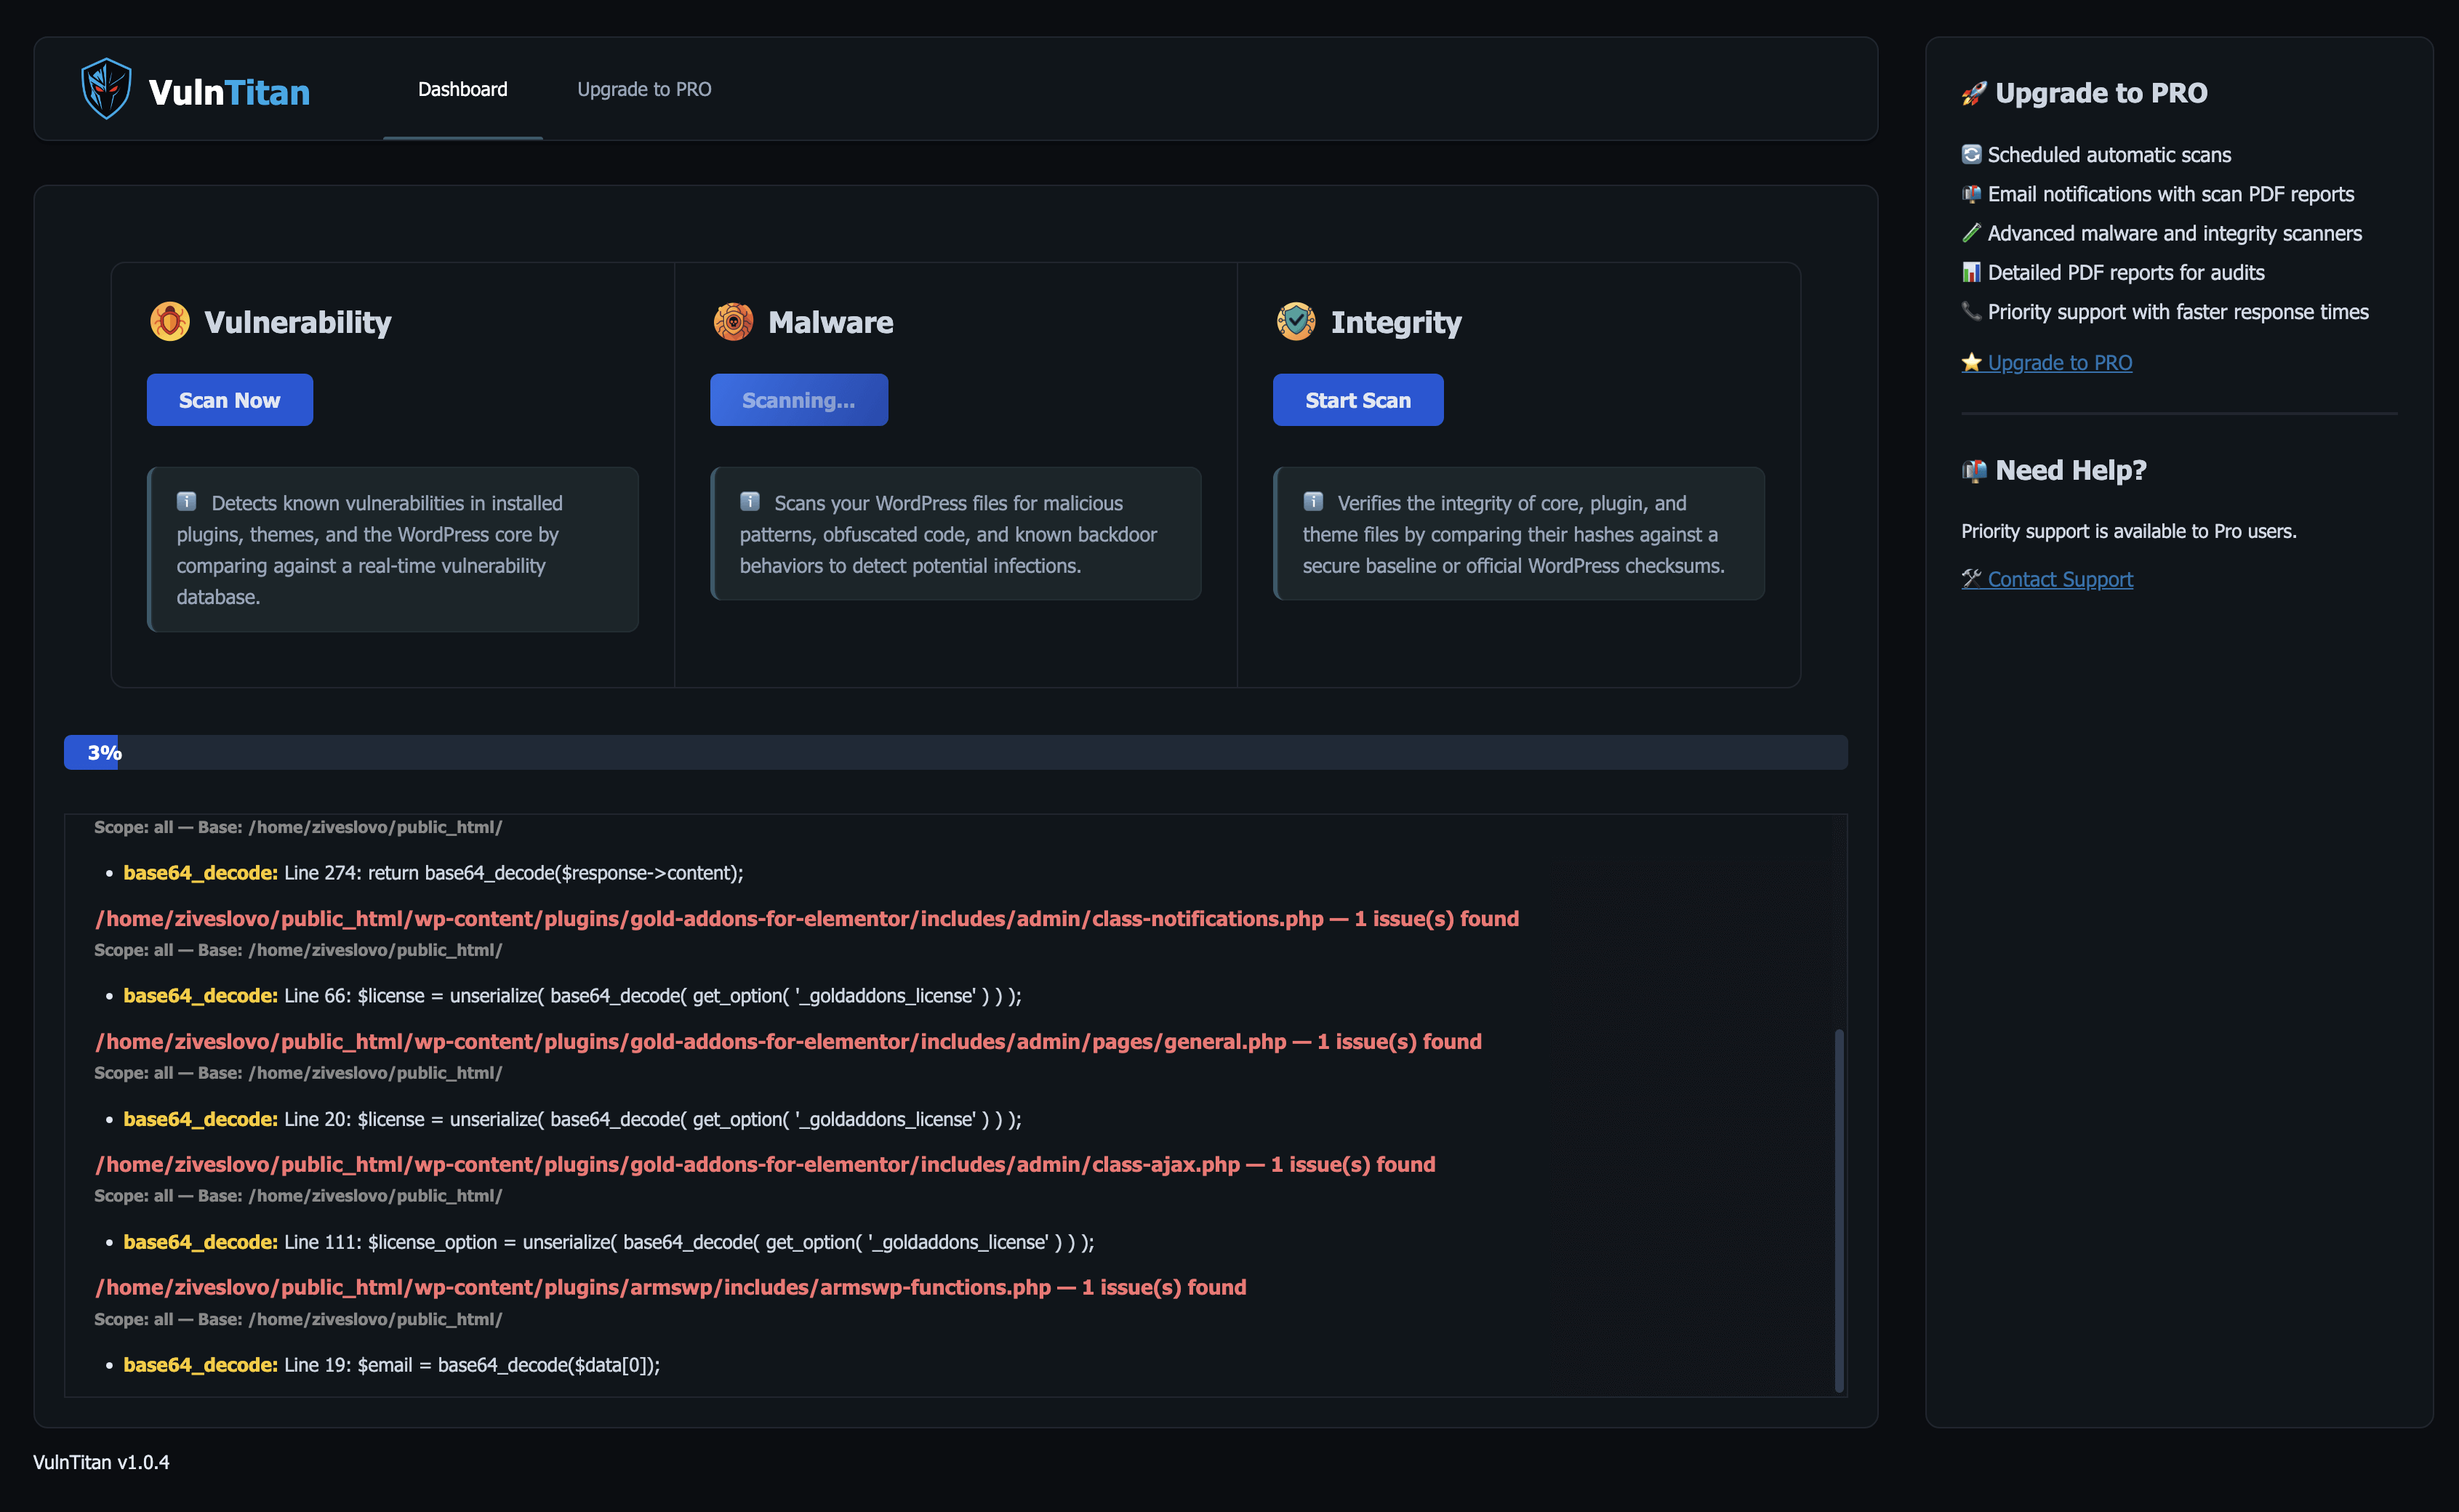The height and width of the screenshot is (1512, 2459).
Task: Click the info icon in Vulnerability description
Action: [187, 502]
